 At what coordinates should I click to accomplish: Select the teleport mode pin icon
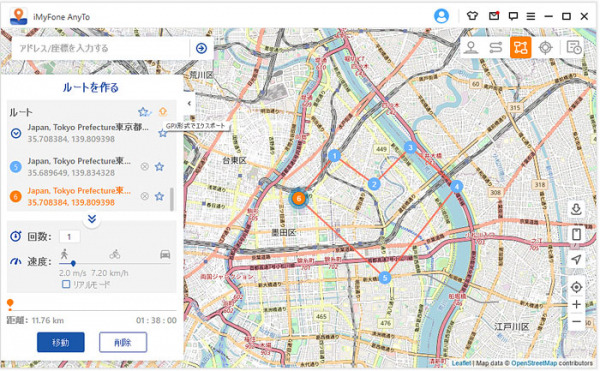471,47
